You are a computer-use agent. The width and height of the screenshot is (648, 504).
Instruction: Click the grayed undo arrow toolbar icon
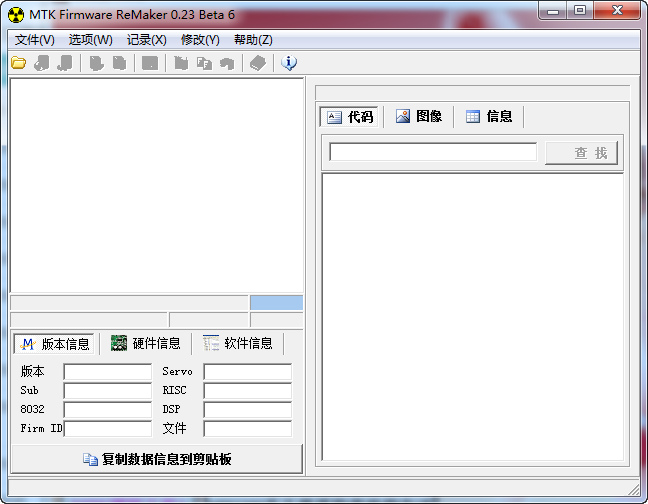[227, 63]
